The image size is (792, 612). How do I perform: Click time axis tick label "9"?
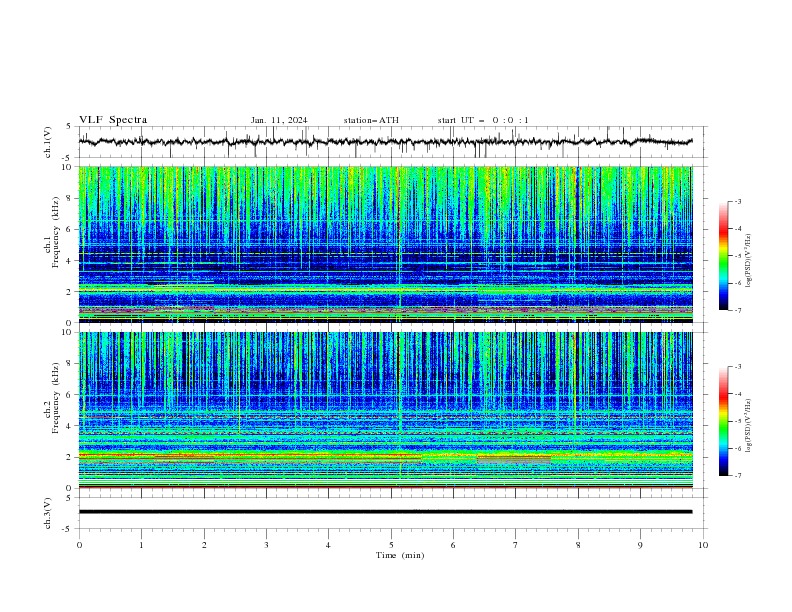click(640, 545)
